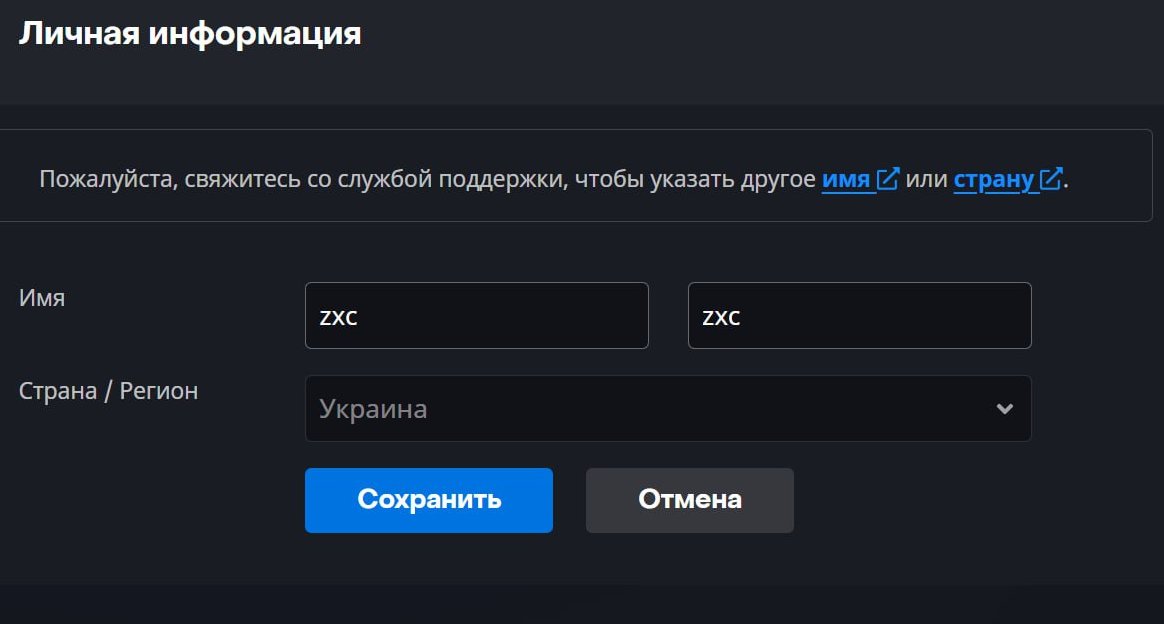Click external-link icon beside the «имя» link

click(x=888, y=179)
